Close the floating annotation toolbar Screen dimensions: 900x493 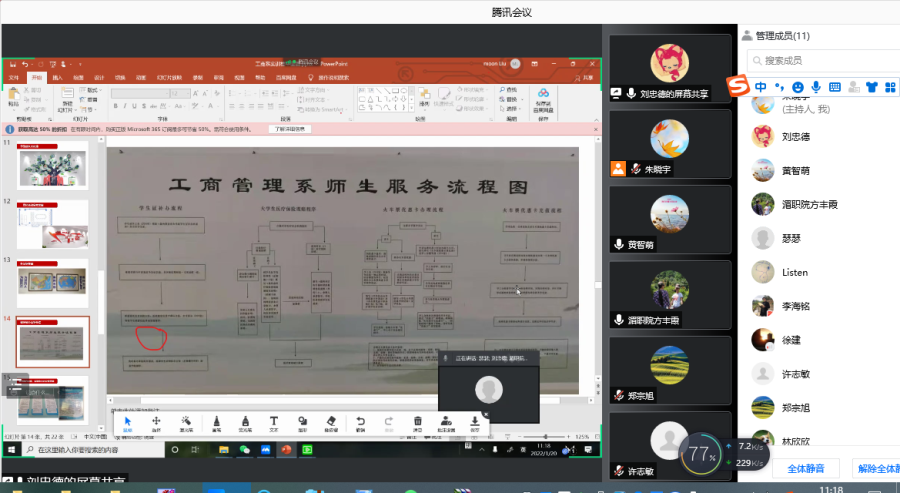[x=486, y=413]
